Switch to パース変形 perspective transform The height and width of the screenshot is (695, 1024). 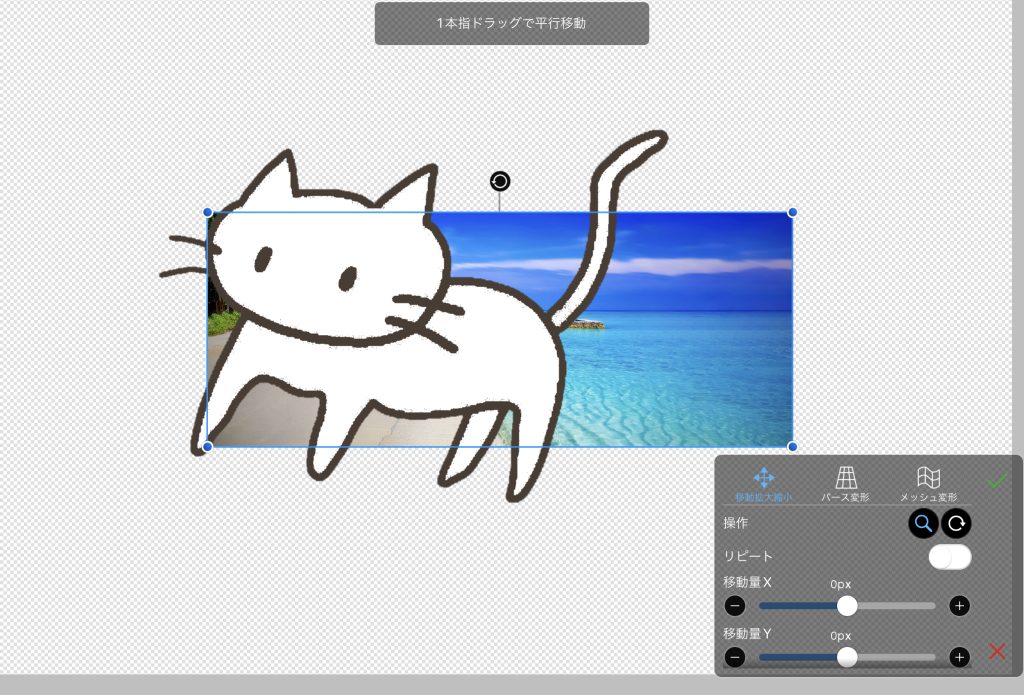pyautogui.click(x=846, y=484)
